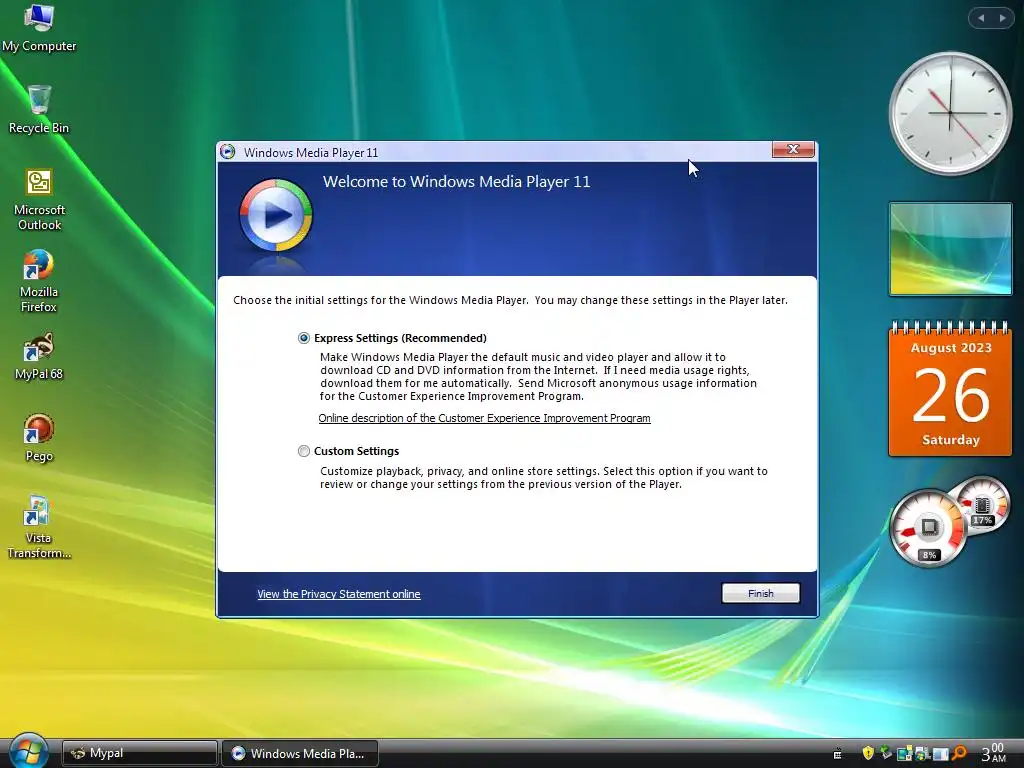Click the slideshow picture gadget thumbnail
Image resolution: width=1024 pixels, height=768 pixels.
click(950, 249)
